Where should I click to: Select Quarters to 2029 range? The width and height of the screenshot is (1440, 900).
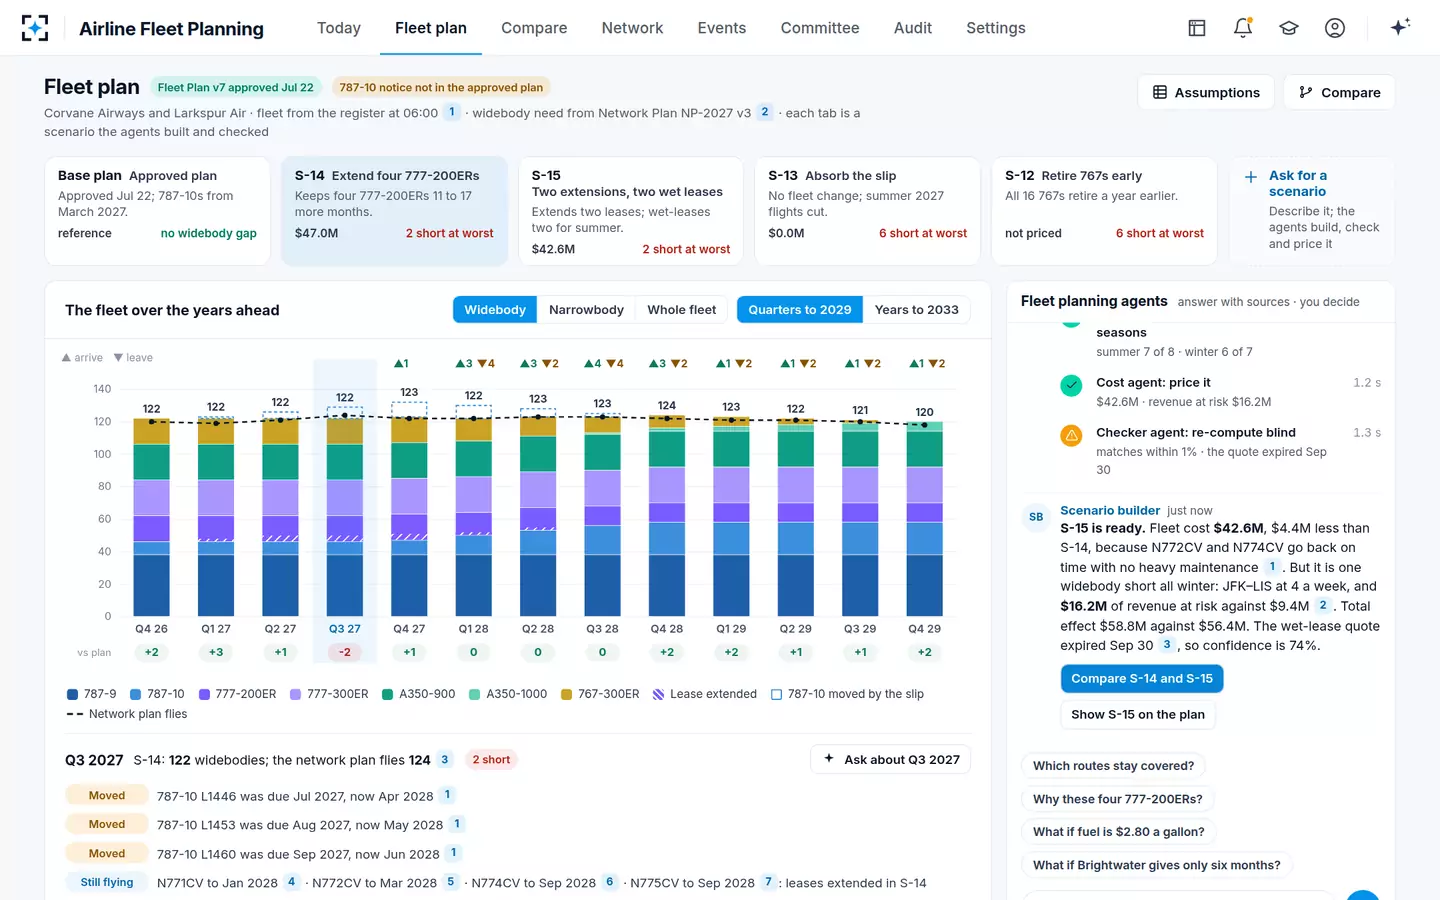800,310
